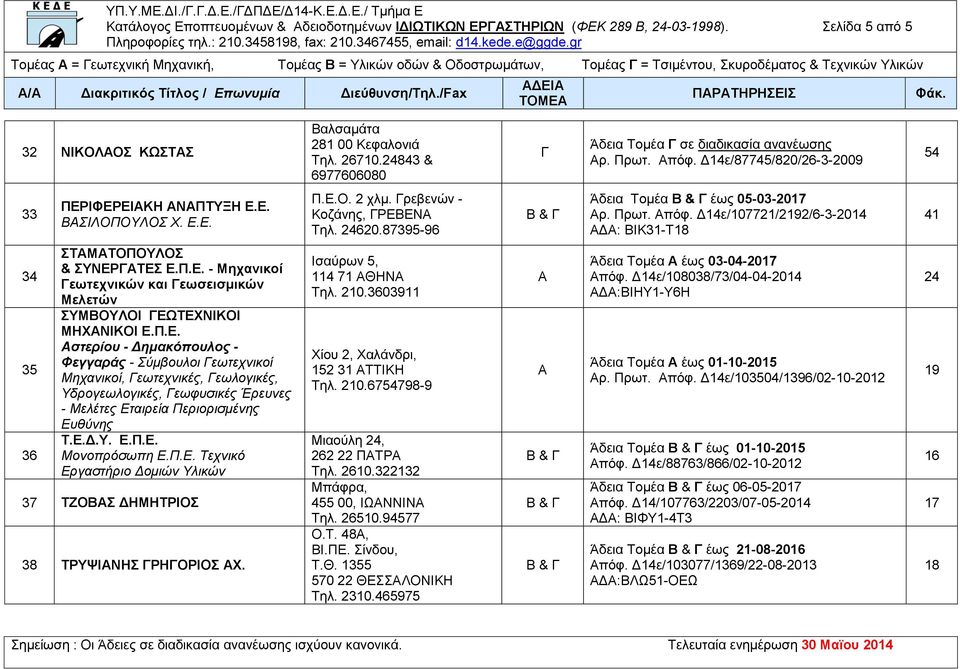
Task: Click mobile number 6977606080
Action: click(x=349, y=176)
